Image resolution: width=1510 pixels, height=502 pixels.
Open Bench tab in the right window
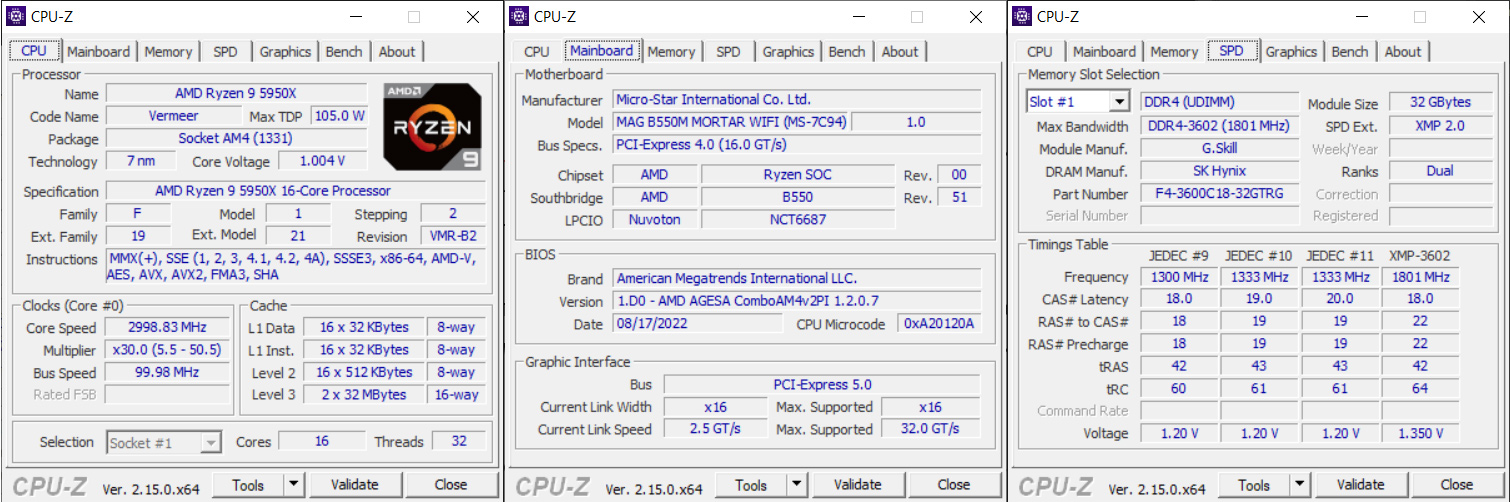click(x=1350, y=52)
